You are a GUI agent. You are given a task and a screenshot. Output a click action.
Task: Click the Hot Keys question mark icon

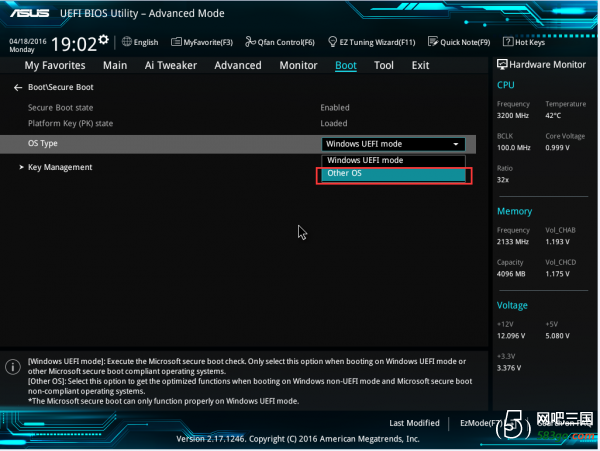[x=508, y=41]
